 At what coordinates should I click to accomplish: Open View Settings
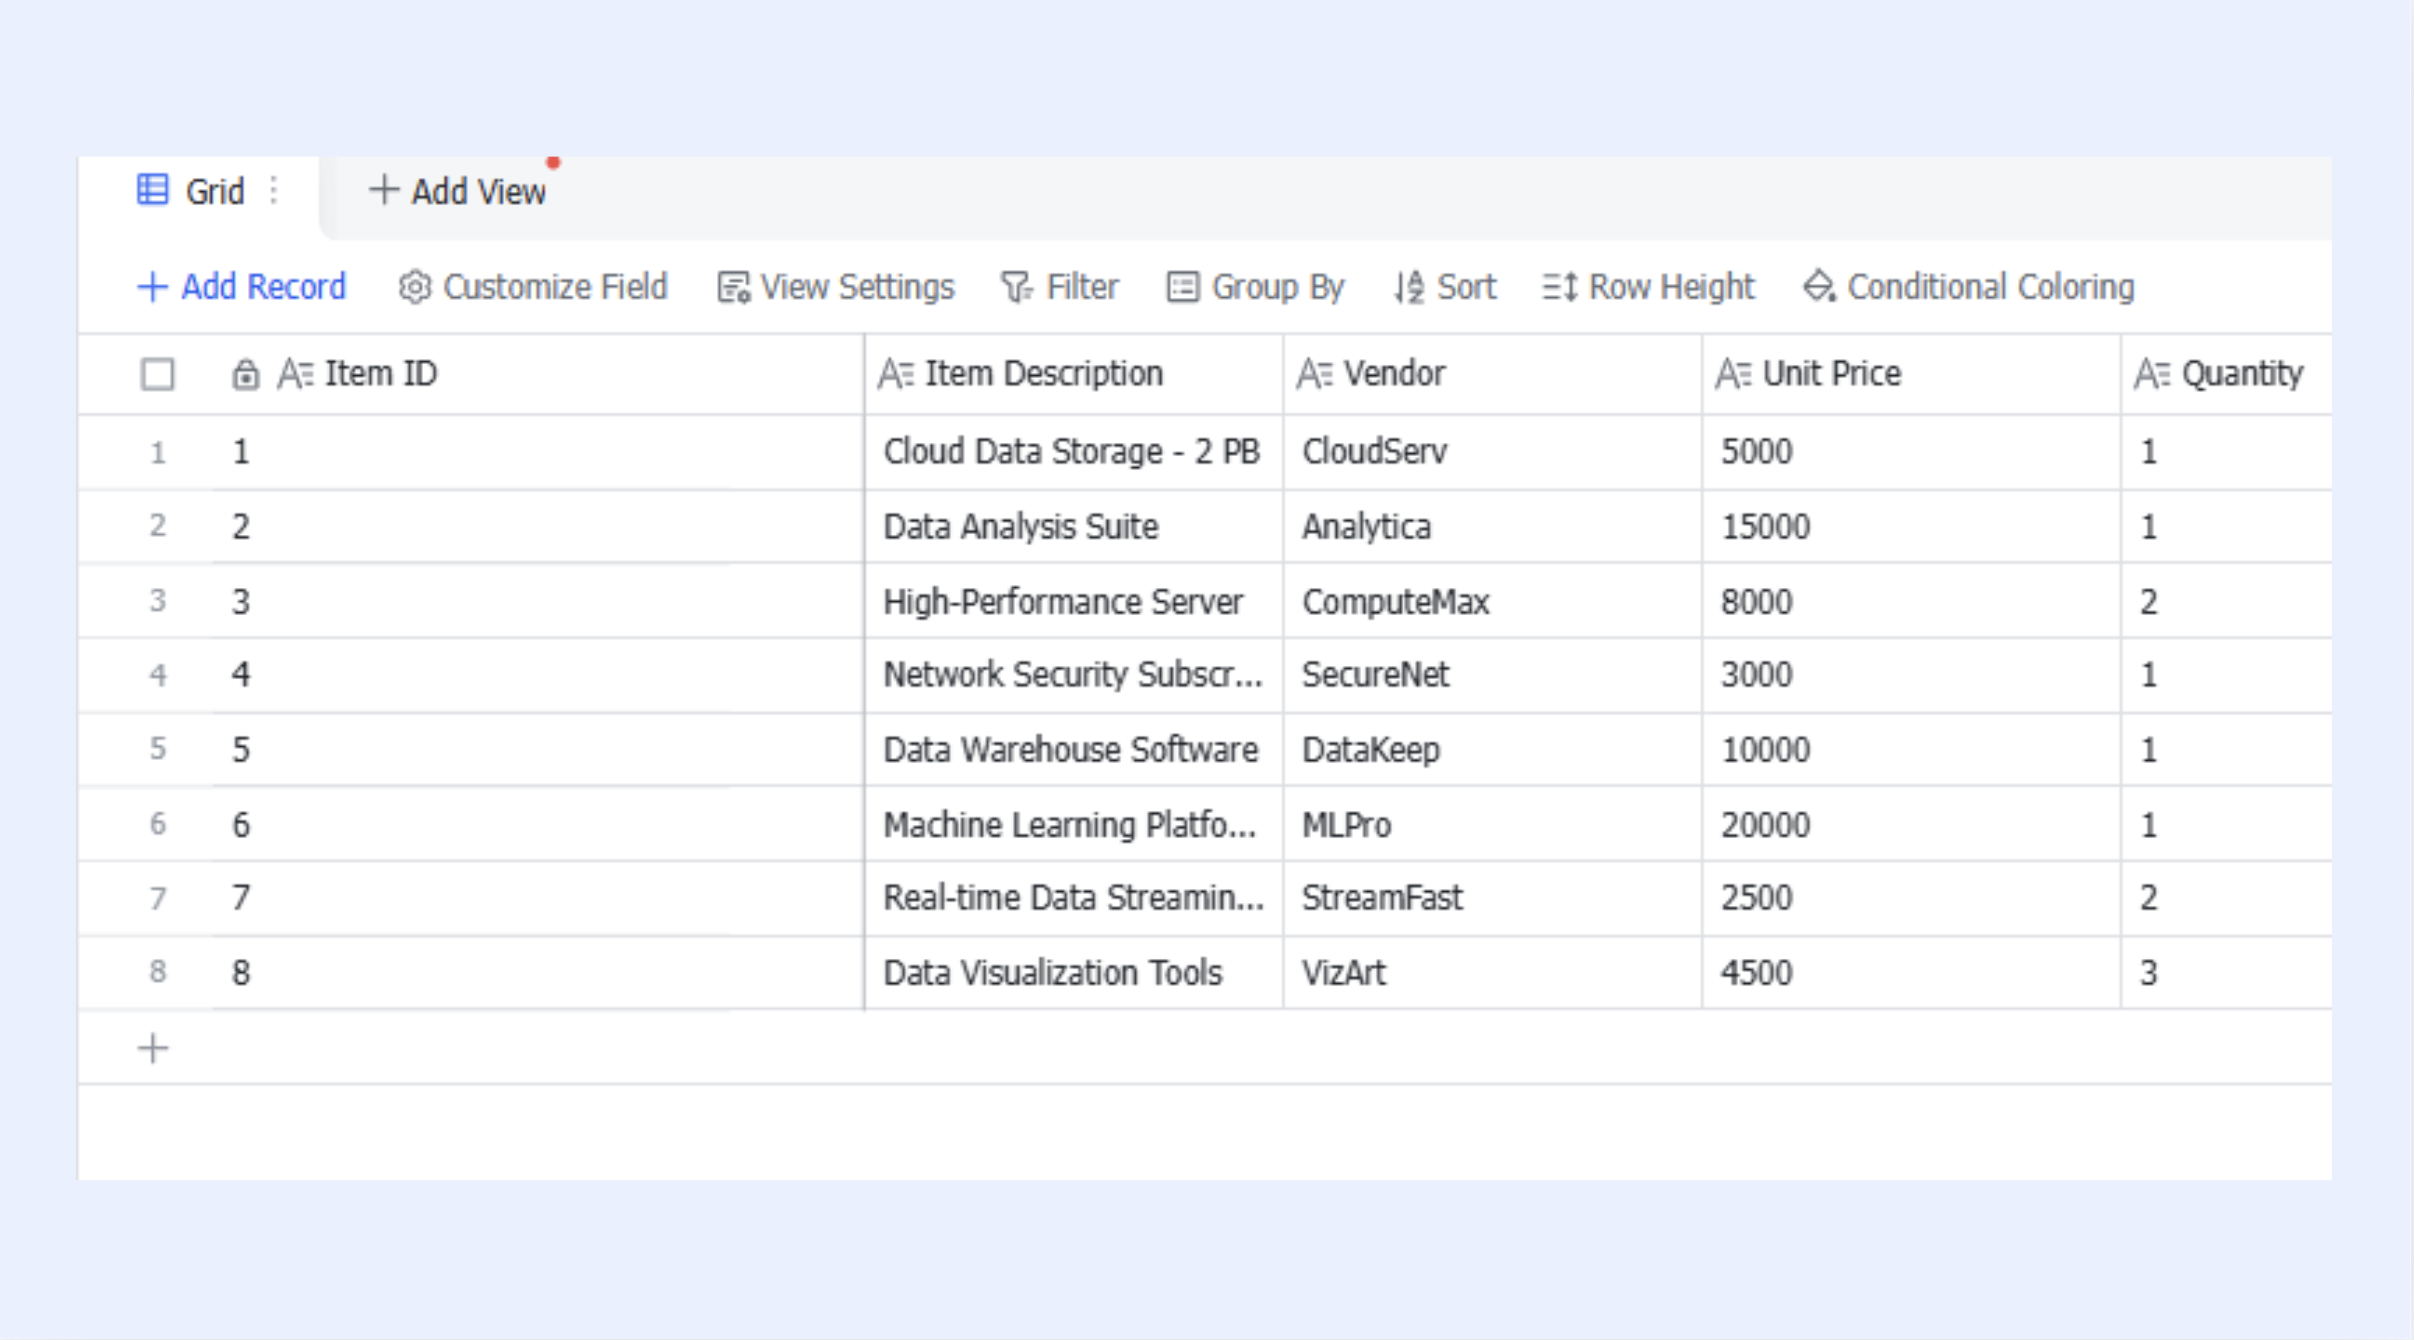tap(836, 287)
